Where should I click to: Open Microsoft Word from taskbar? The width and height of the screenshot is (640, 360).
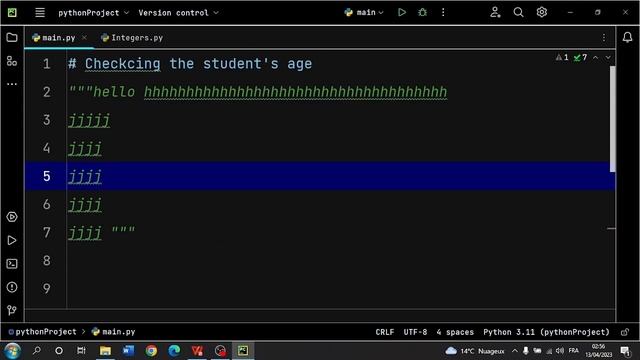point(128,351)
